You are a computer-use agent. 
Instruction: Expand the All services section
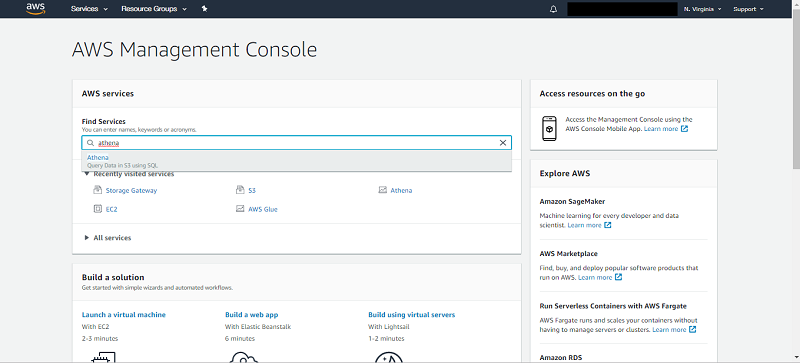[x=108, y=238]
